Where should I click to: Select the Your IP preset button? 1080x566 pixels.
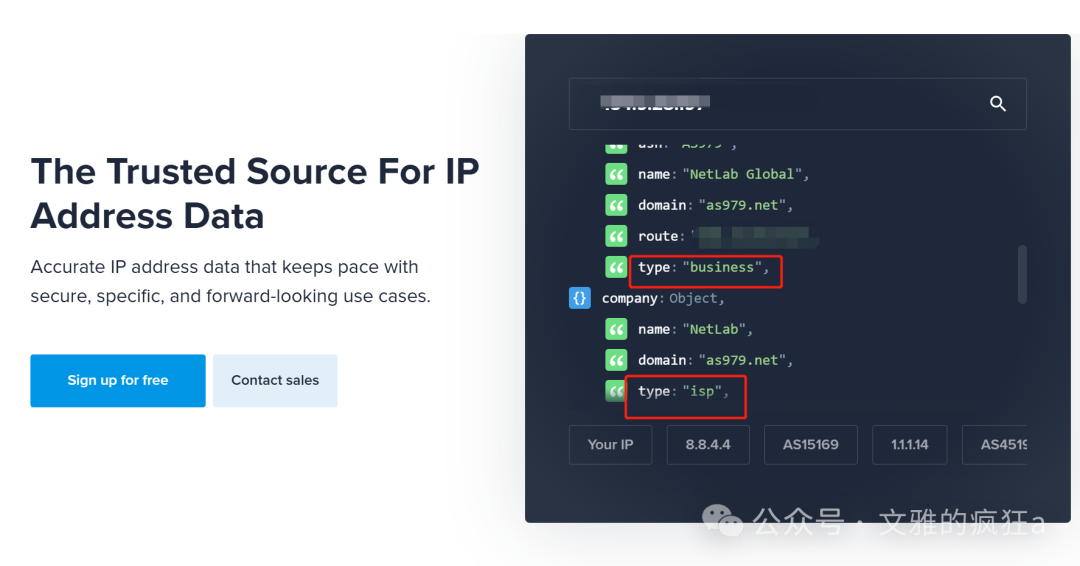point(610,445)
